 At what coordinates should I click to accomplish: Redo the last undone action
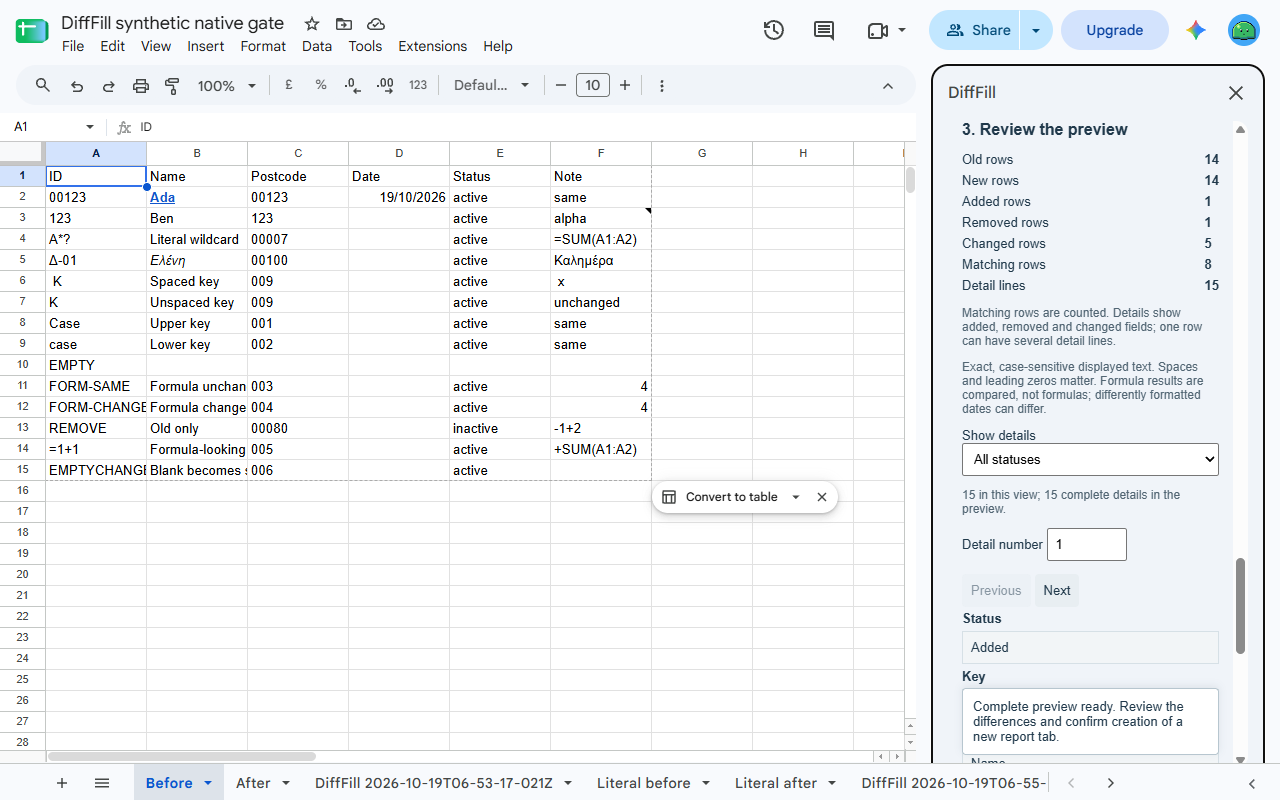click(109, 86)
